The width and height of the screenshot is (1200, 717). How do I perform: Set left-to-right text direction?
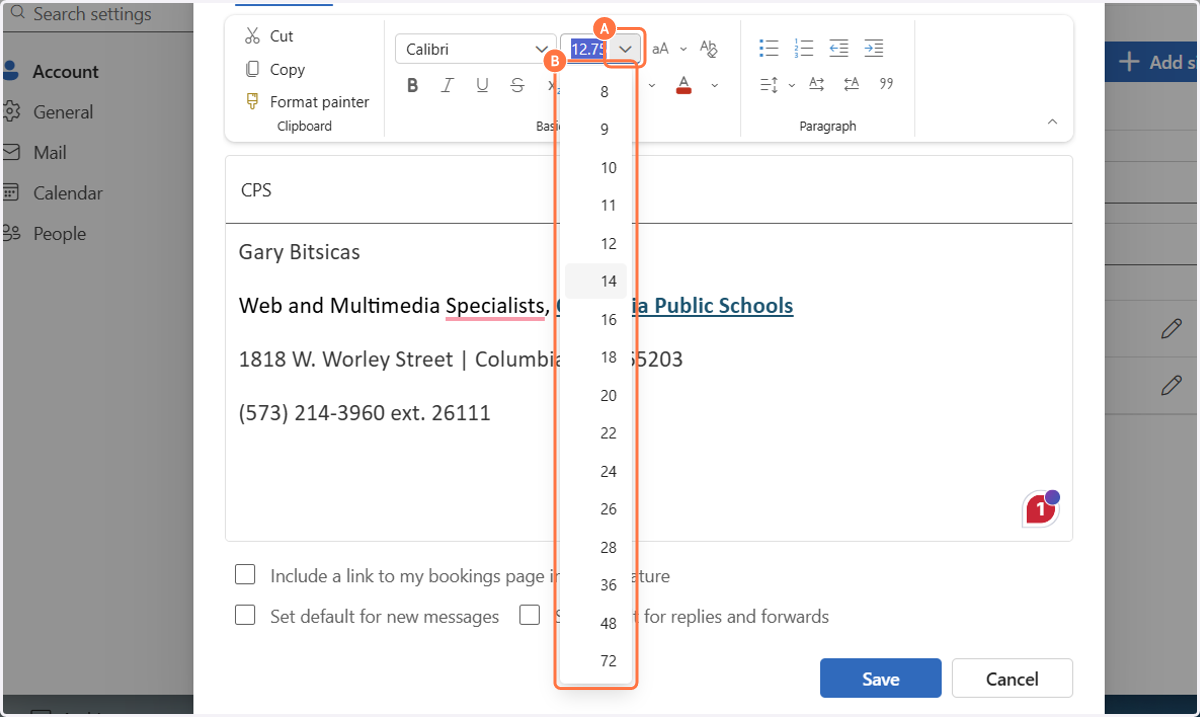coord(816,85)
